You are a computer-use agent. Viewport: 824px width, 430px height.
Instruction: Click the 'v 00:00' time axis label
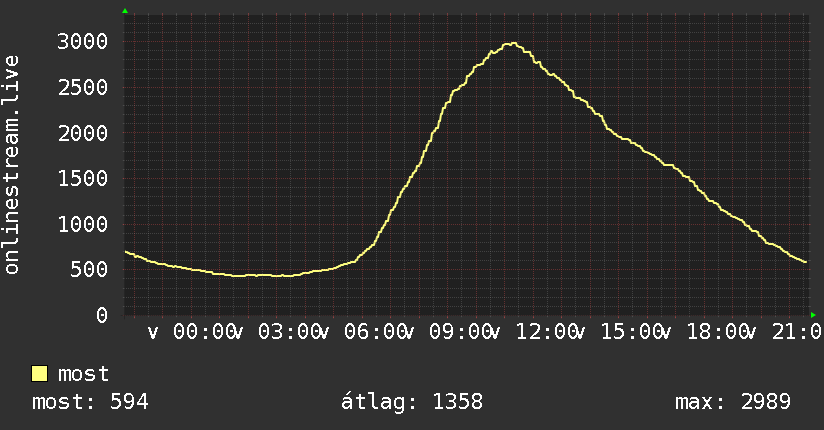(x=192, y=332)
